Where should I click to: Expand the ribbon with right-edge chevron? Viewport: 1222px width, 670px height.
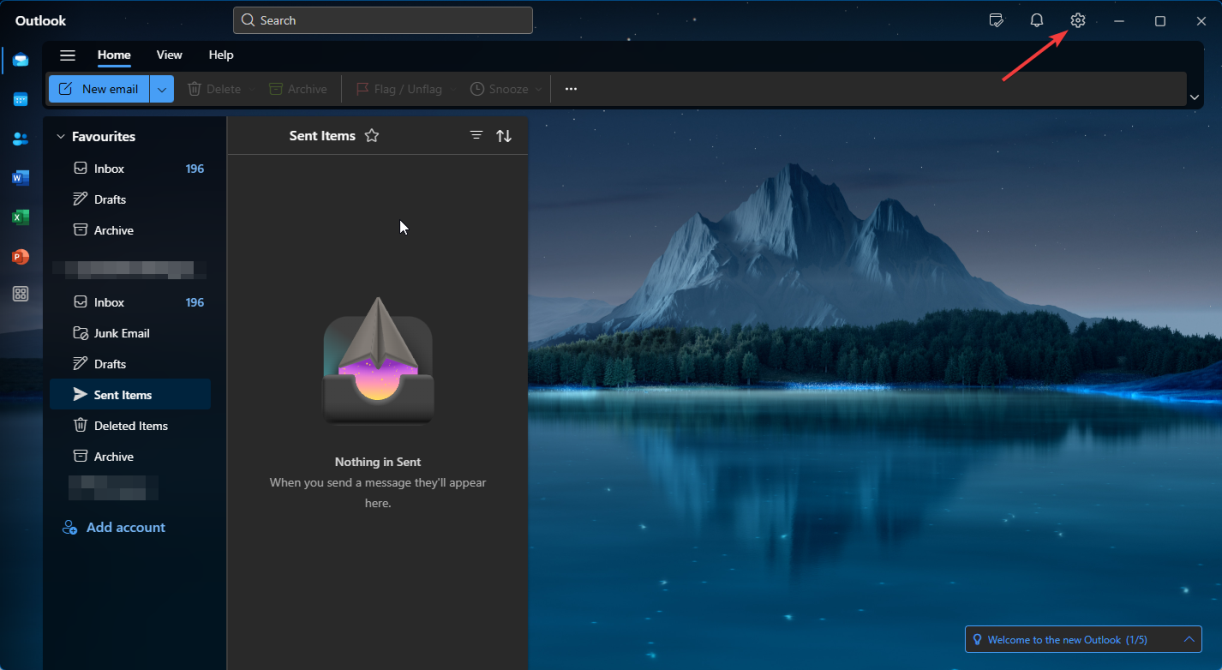coord(1195,97)
